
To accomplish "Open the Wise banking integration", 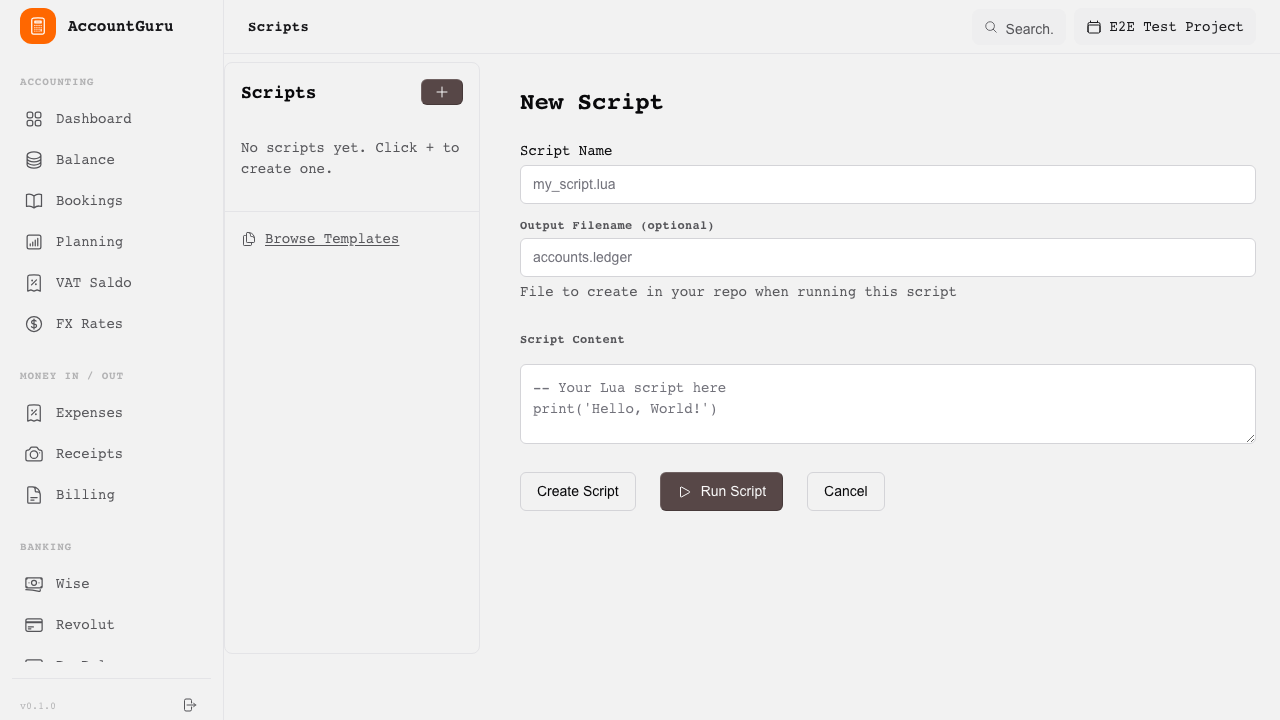I will (x=72, y=583).
